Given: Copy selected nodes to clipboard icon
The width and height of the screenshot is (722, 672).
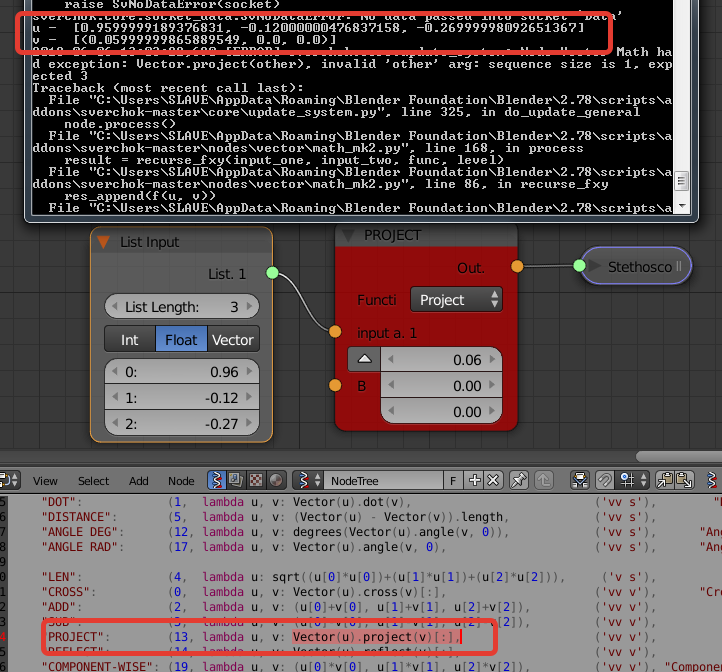Looking at the screenshot, I should pyautogui.click(x=665, y=480).
